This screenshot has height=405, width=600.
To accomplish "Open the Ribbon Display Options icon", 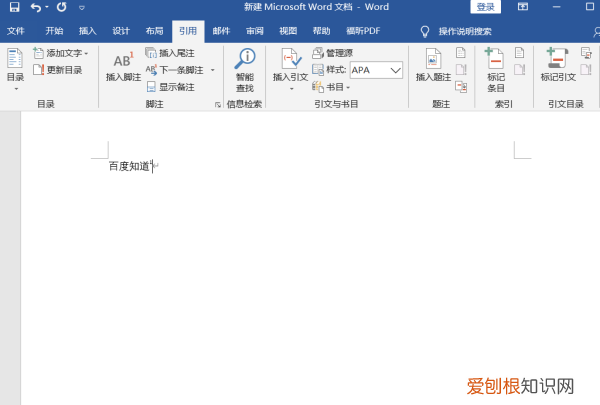I will (523, 7).
